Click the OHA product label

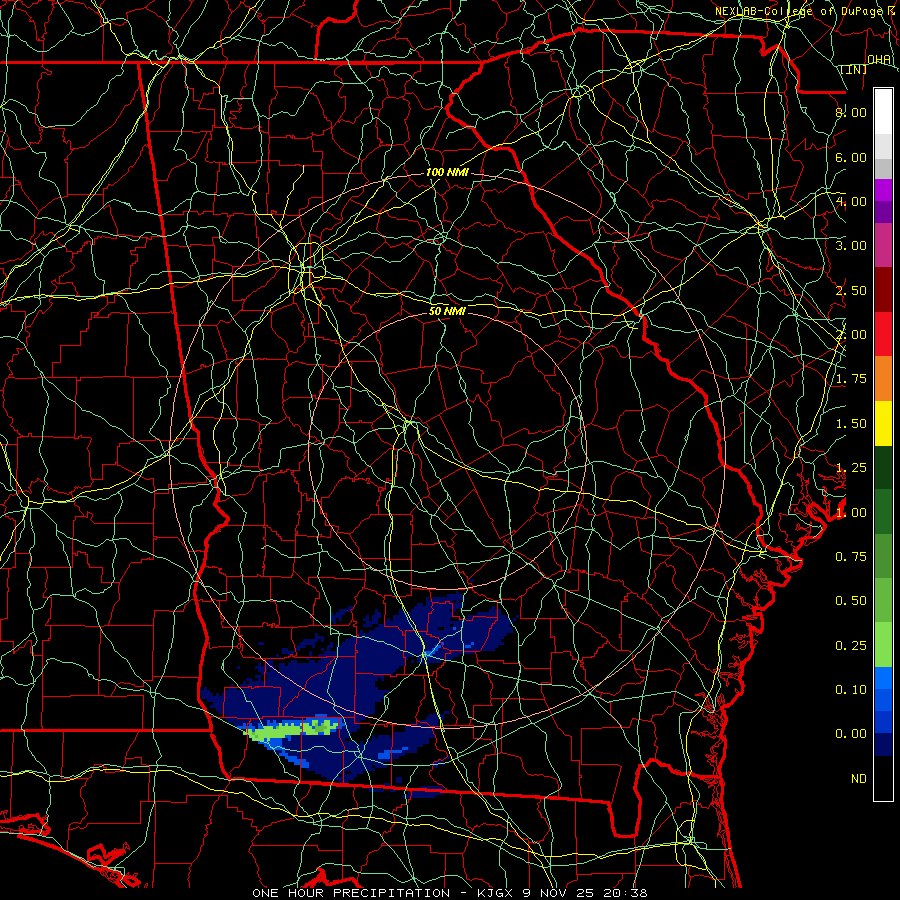(x=879, y=60)
